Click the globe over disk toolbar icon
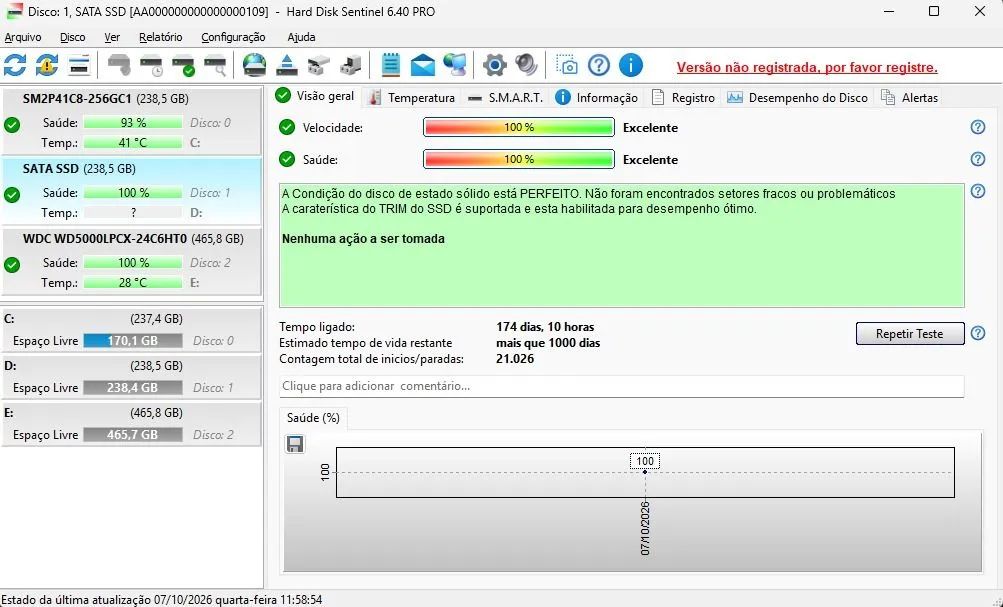Image resolution: width=1003 pixels, height=607 pixels. [255, 65]
